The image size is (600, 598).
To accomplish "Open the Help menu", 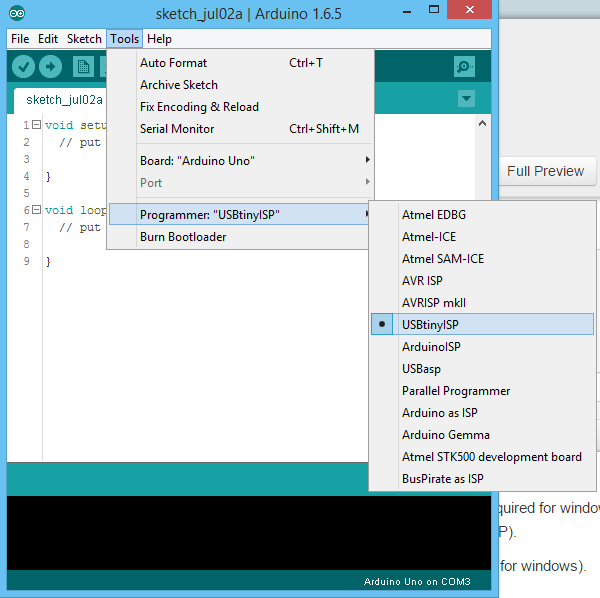I will [x=159, y=39].
